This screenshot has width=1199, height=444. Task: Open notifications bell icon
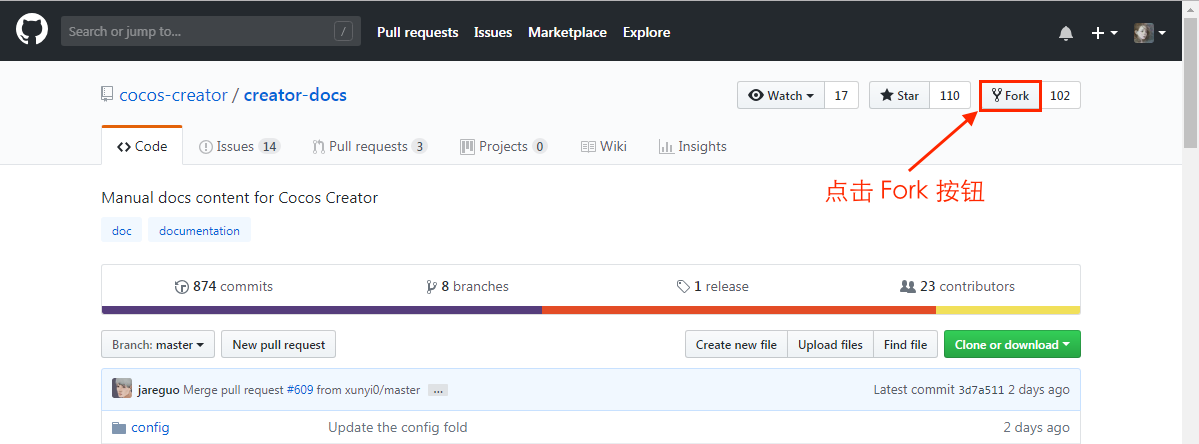pyautogui.click(x=1065, y=33)
